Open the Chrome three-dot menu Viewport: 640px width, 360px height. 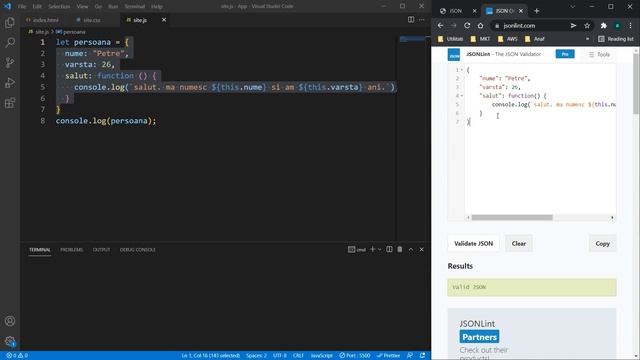pyautogui.click(x=631, y=25)
